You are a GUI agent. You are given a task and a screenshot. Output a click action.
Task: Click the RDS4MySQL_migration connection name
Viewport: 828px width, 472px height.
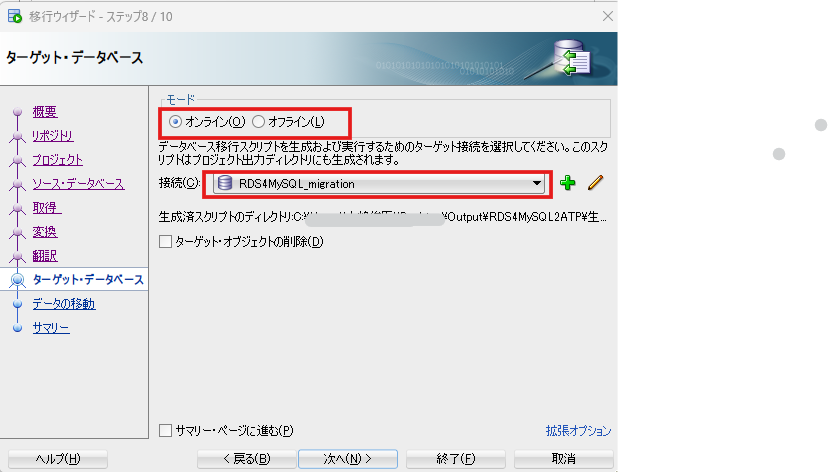297,184
